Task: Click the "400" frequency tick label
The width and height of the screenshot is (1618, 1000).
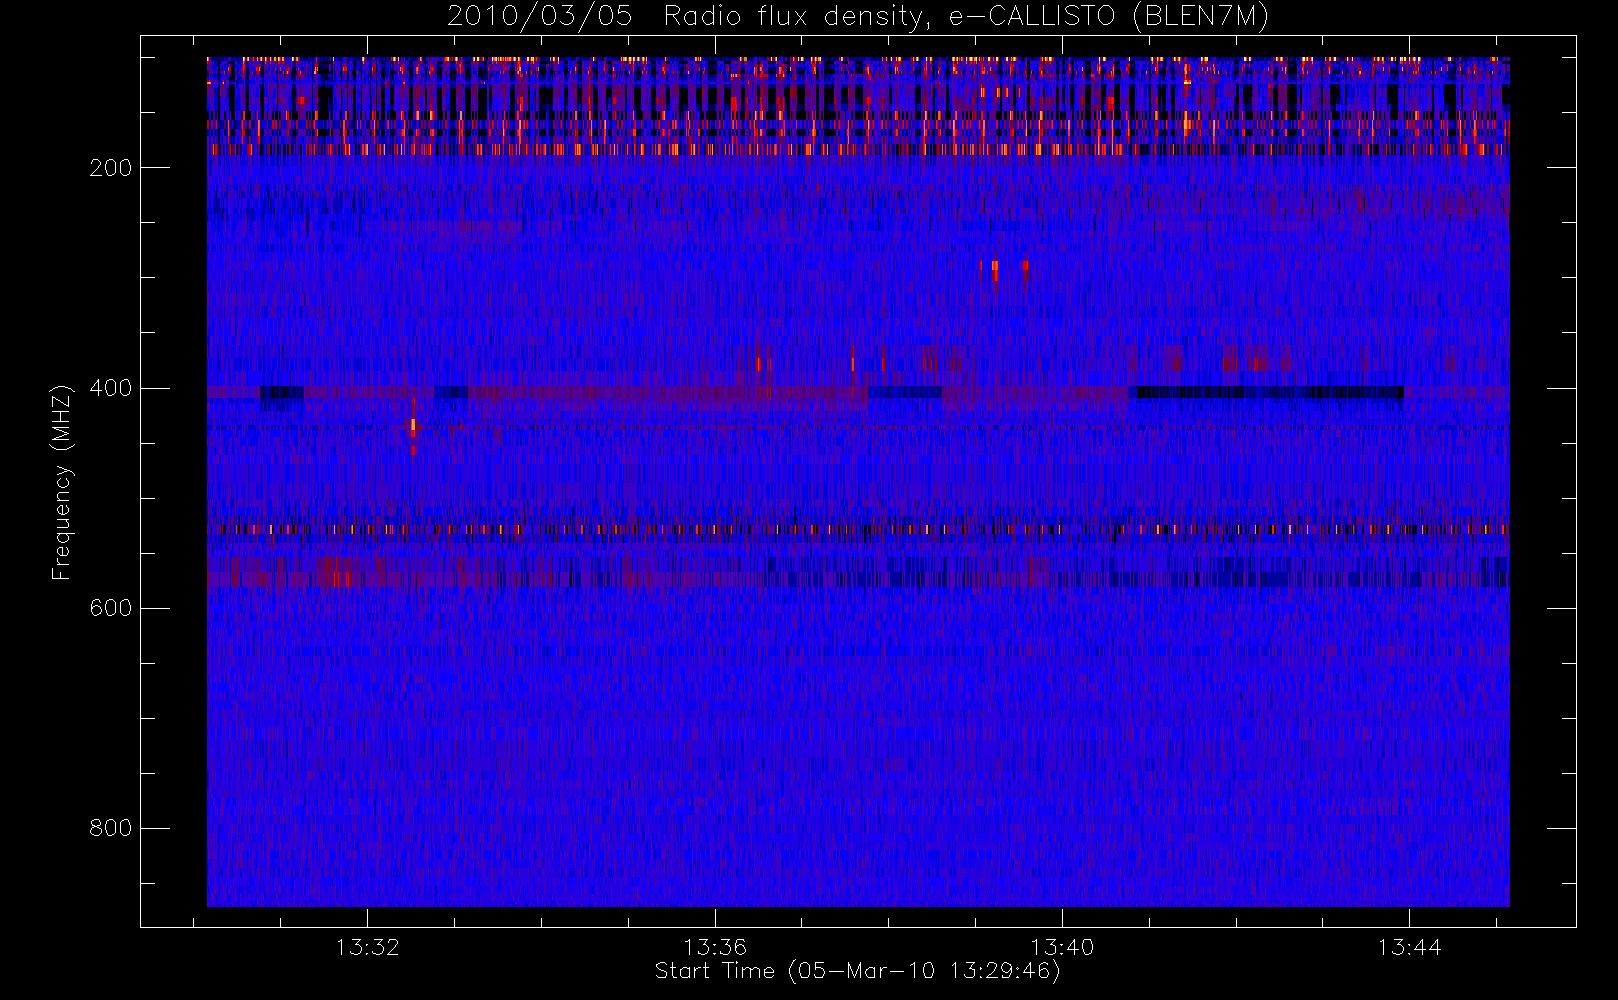Action: (111, 388)
